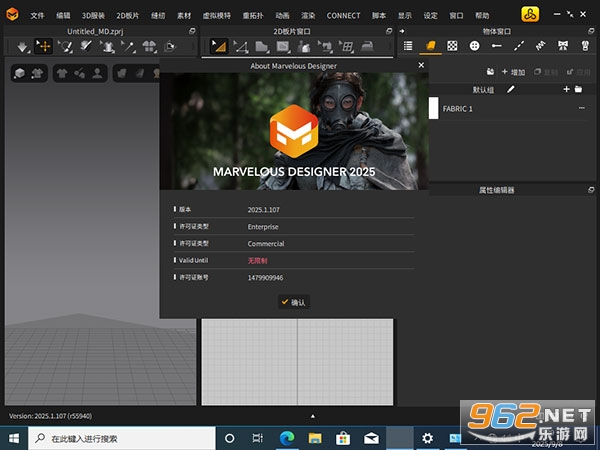Toggle the t-shirt display icon in 3D view

tap(62, 73)
